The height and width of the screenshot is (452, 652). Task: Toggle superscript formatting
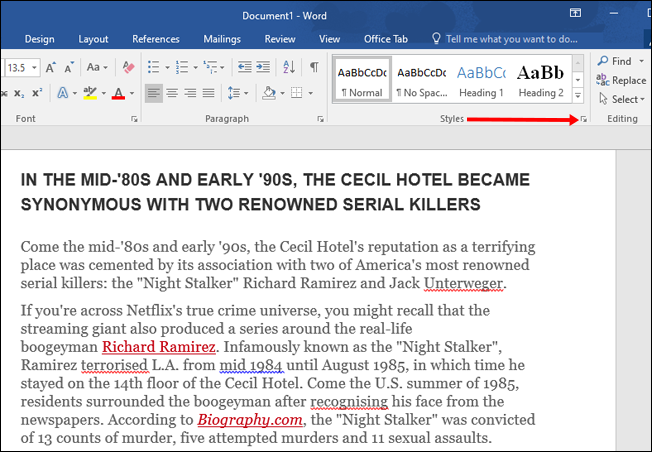pos(37,93)
